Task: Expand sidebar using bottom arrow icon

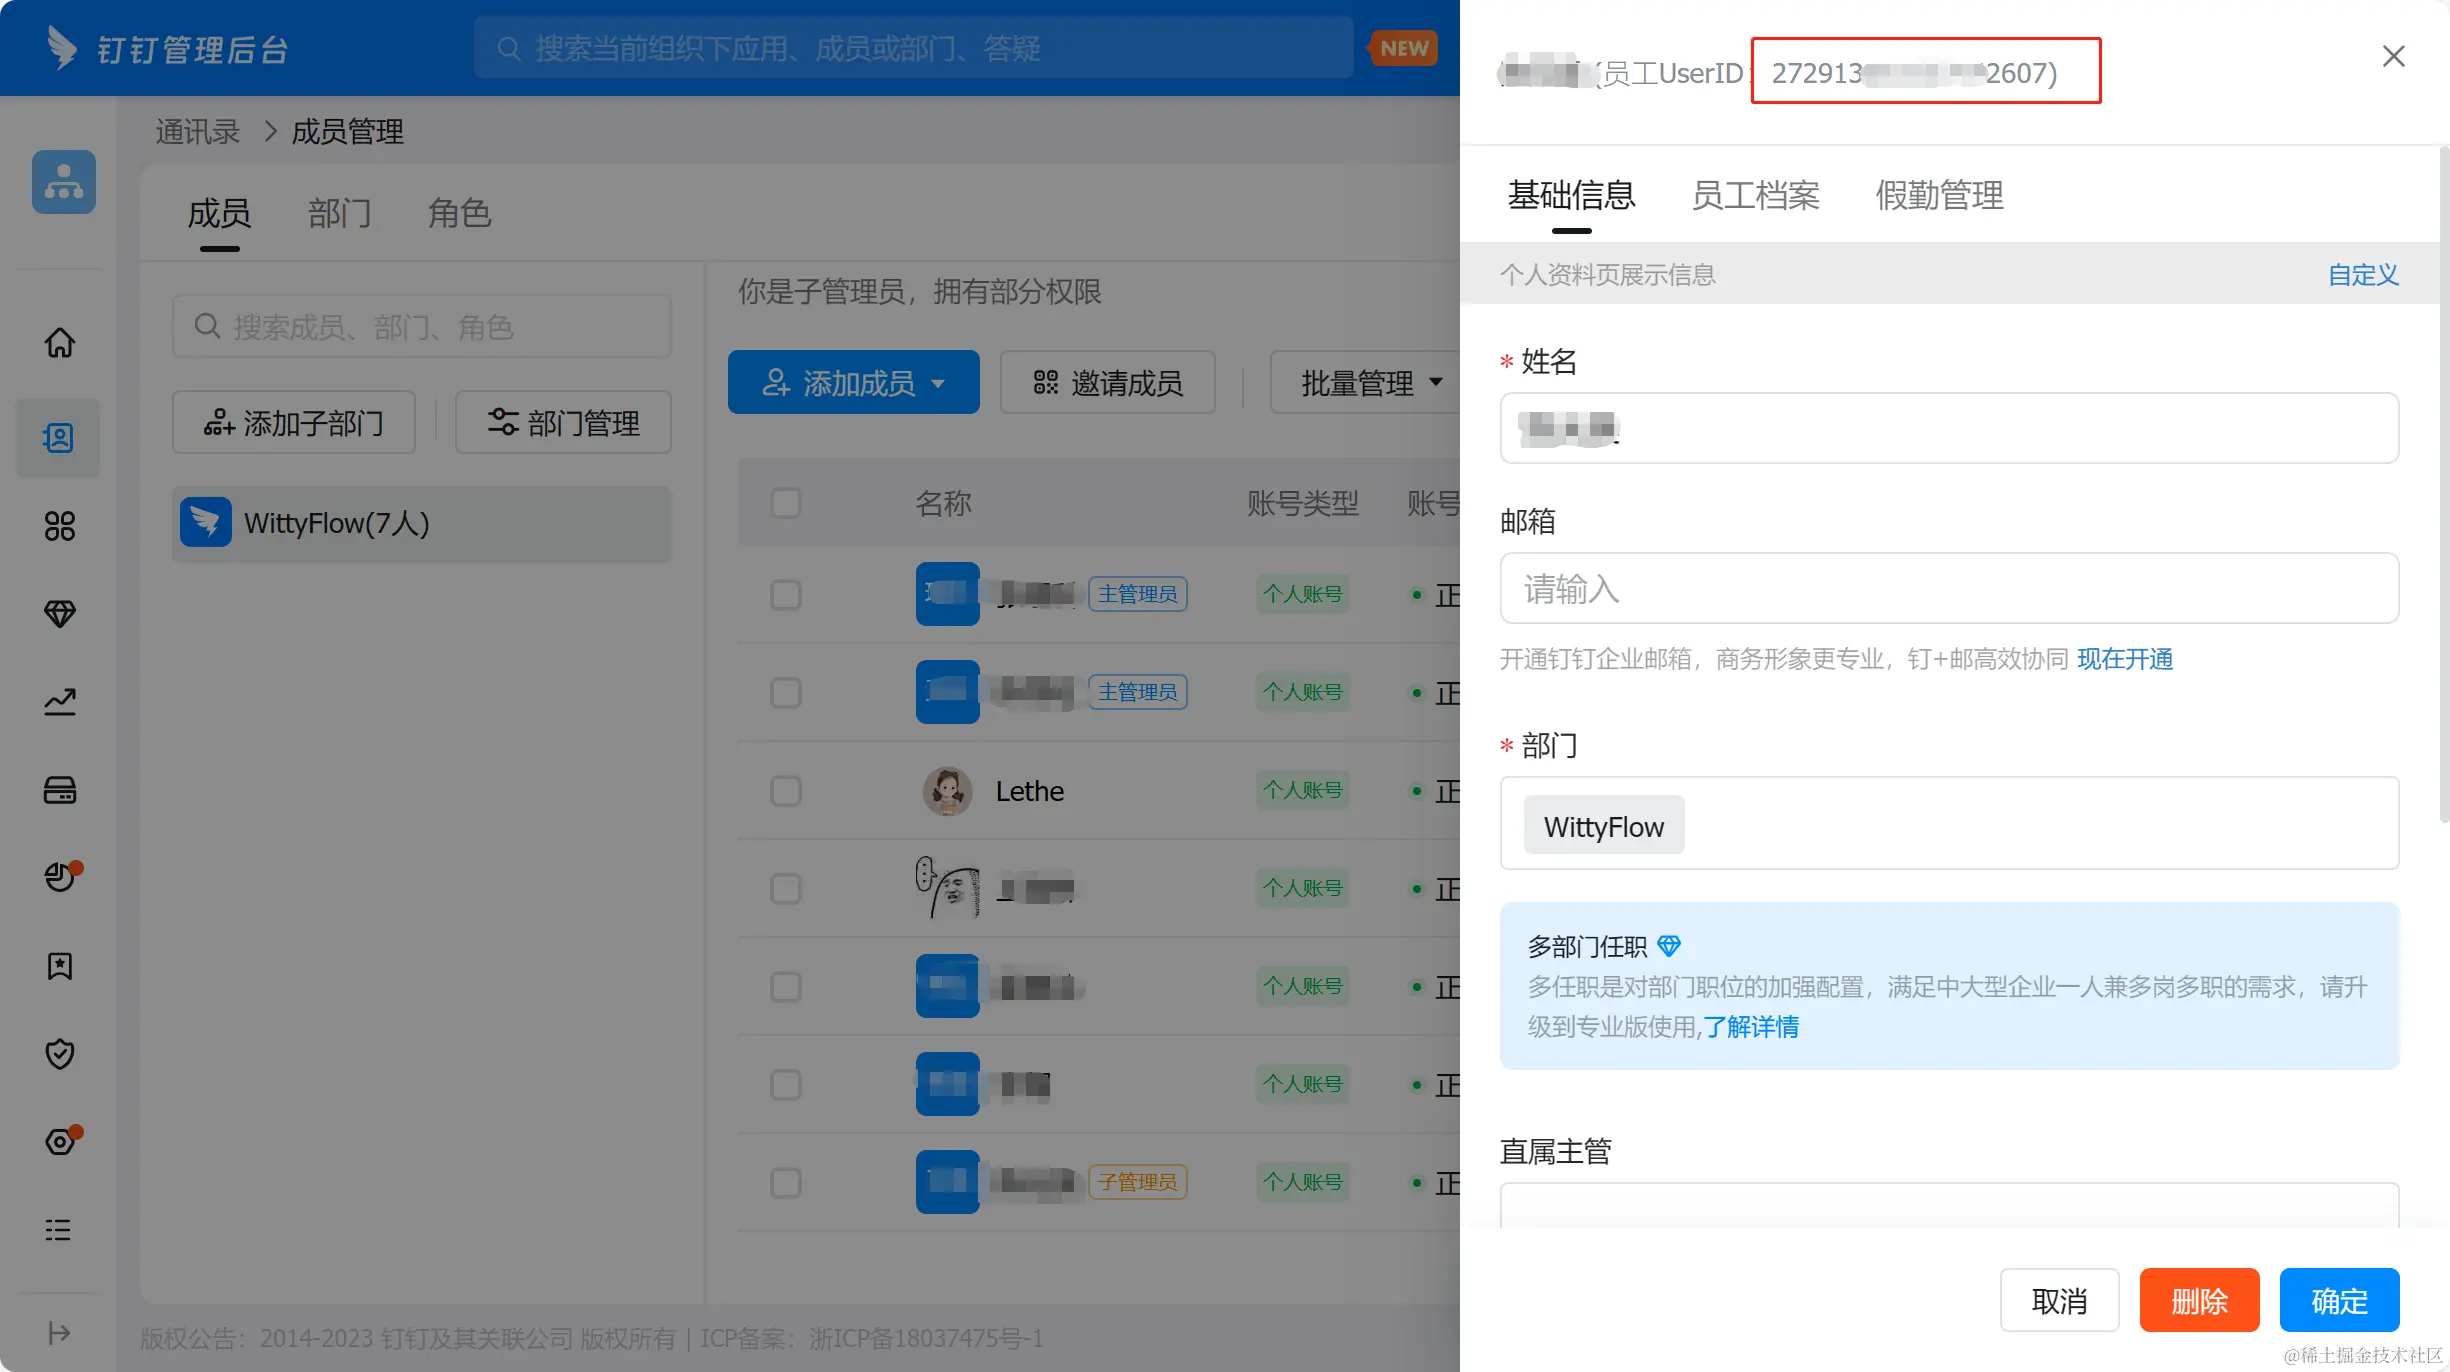Action: pyautogui.click(x=59, y=1333)
